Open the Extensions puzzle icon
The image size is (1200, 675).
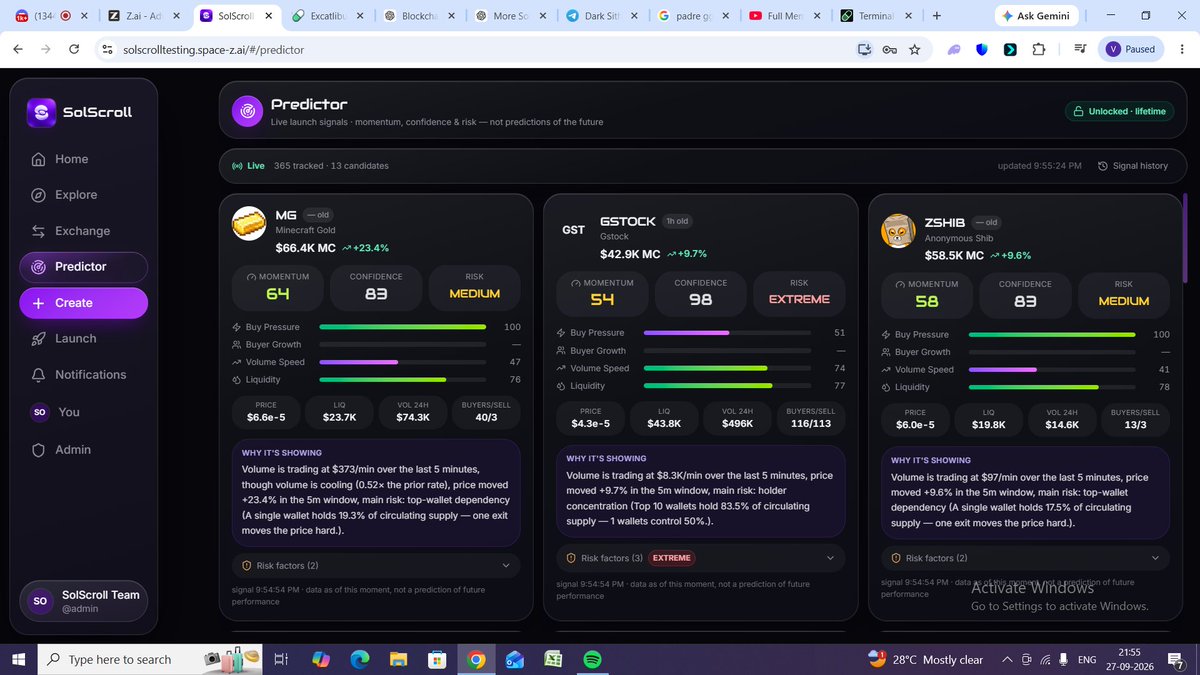tap(1039, 49)
